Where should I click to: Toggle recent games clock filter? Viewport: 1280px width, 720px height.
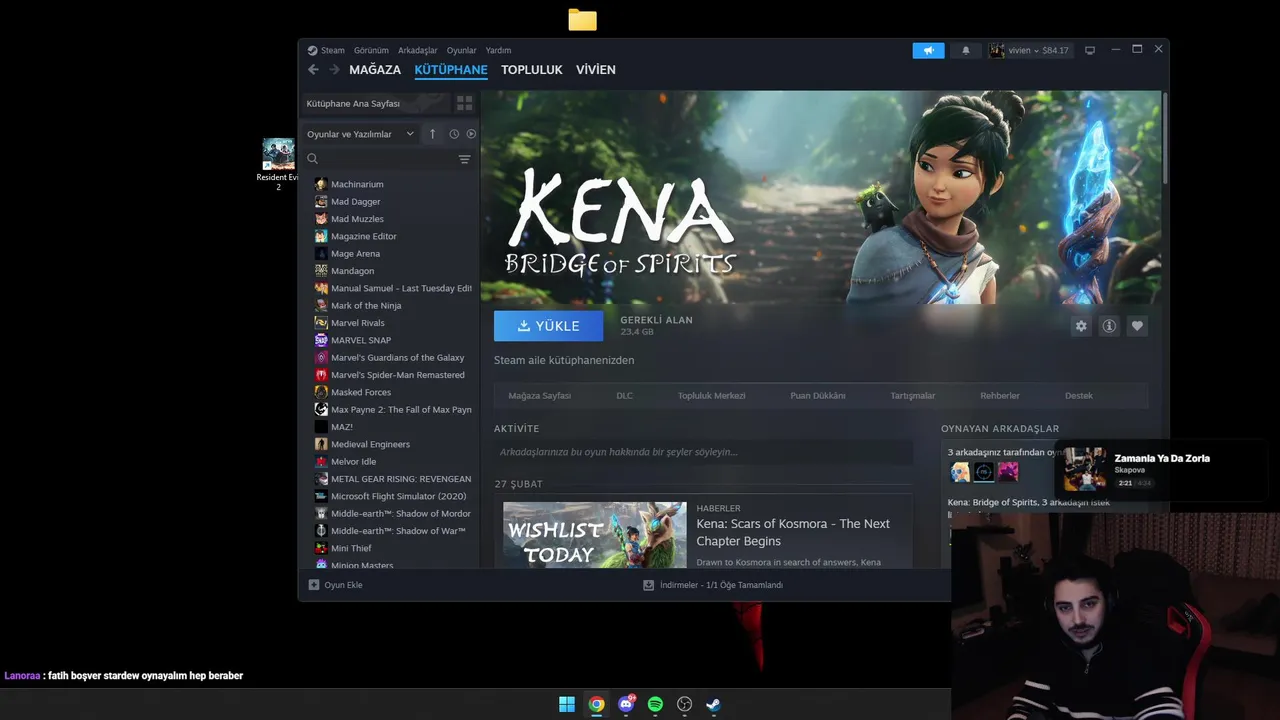[x=454, y=134]
